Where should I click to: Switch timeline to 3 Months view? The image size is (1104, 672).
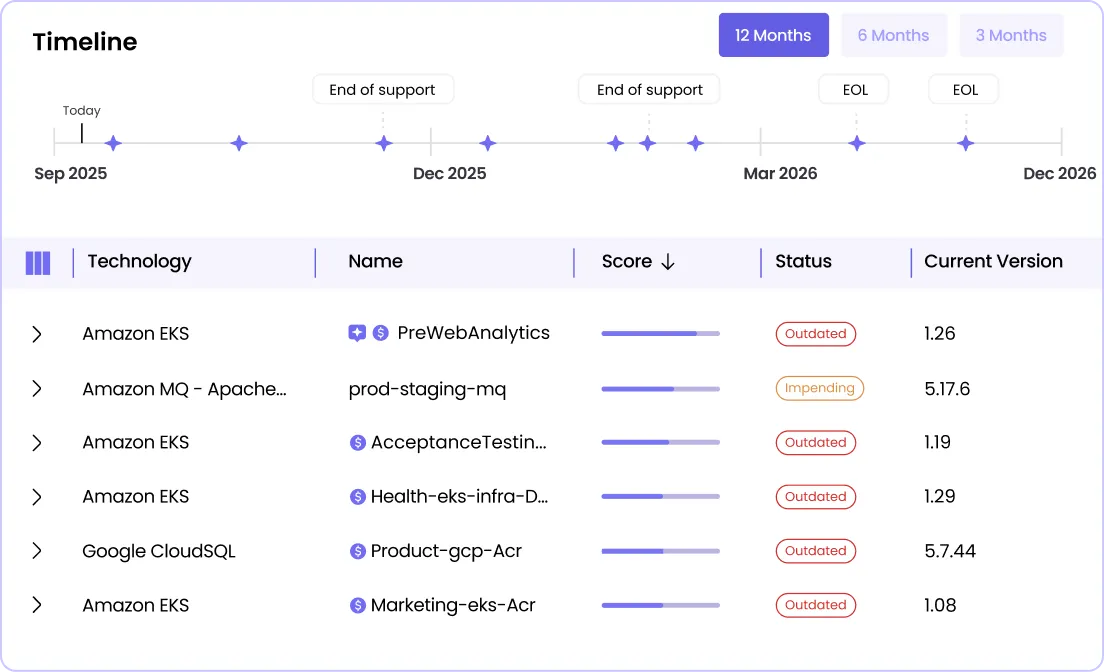(1011, 36)
